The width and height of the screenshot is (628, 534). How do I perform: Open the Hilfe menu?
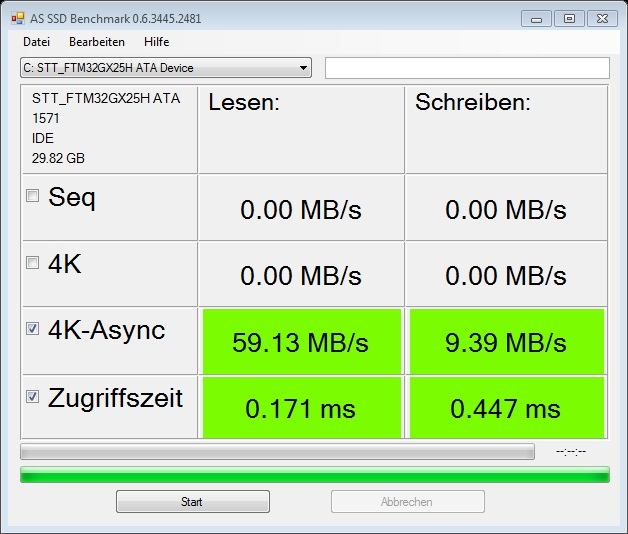pos(157,42)
